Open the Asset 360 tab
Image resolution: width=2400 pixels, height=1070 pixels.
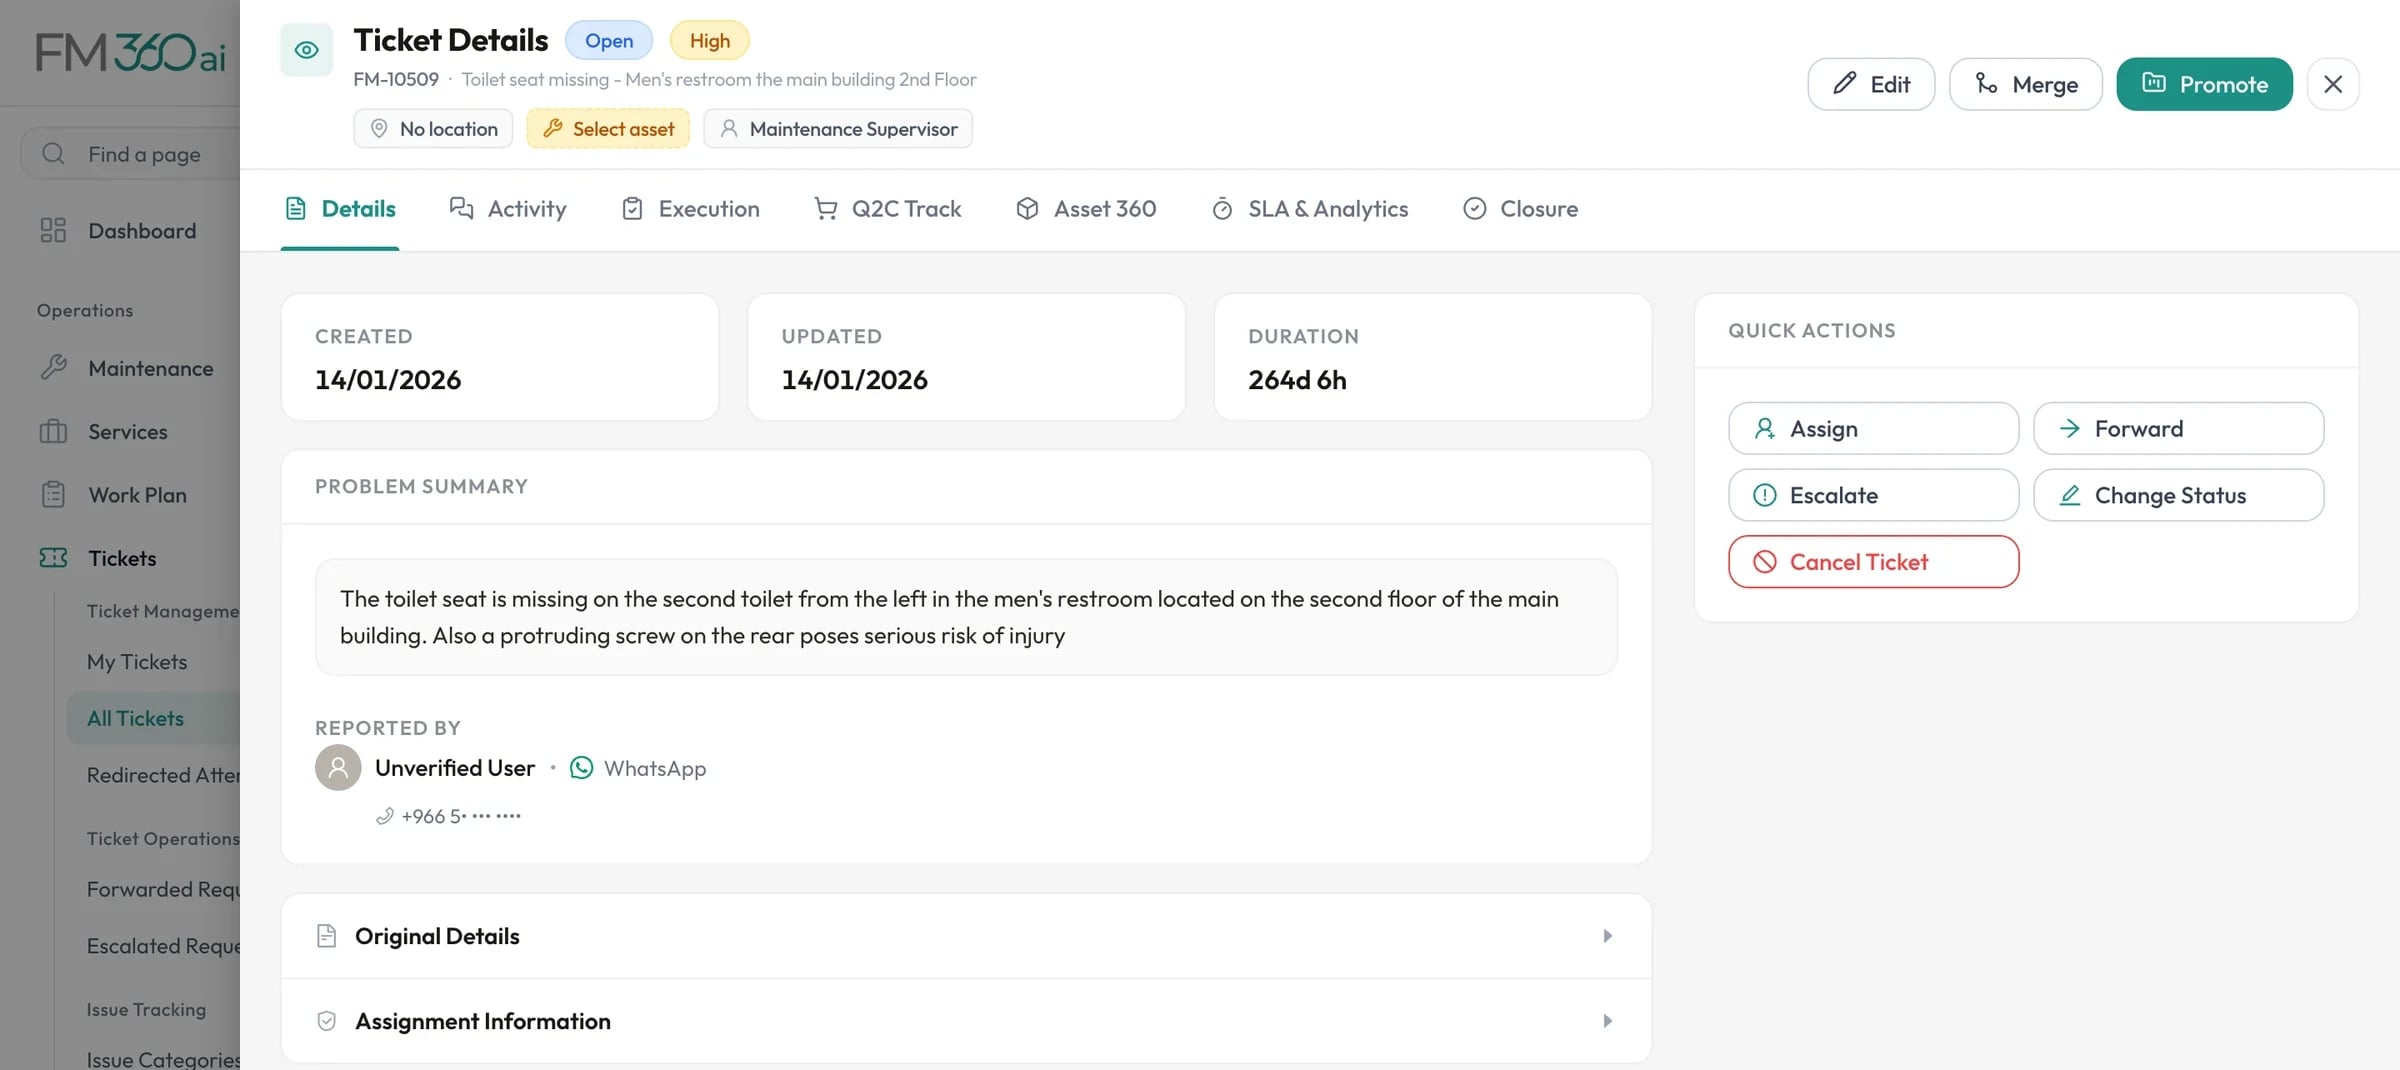pos(1086,209)
